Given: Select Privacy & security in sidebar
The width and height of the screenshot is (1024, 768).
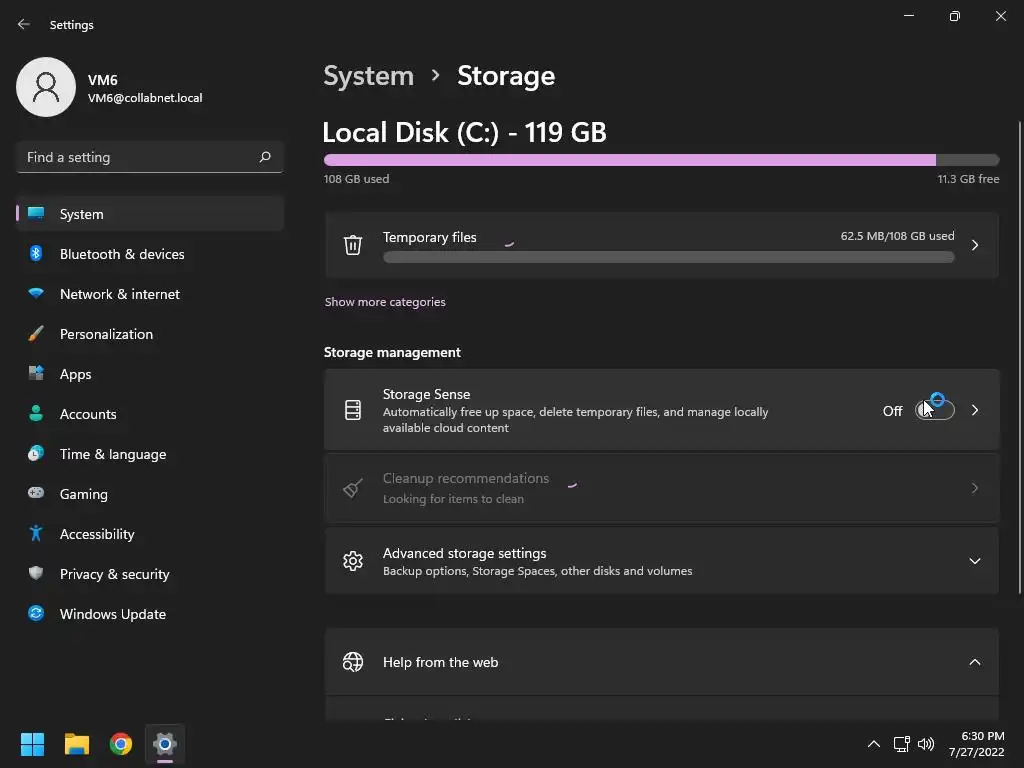Looking at the screenshot, I should [x=114, y=574].
